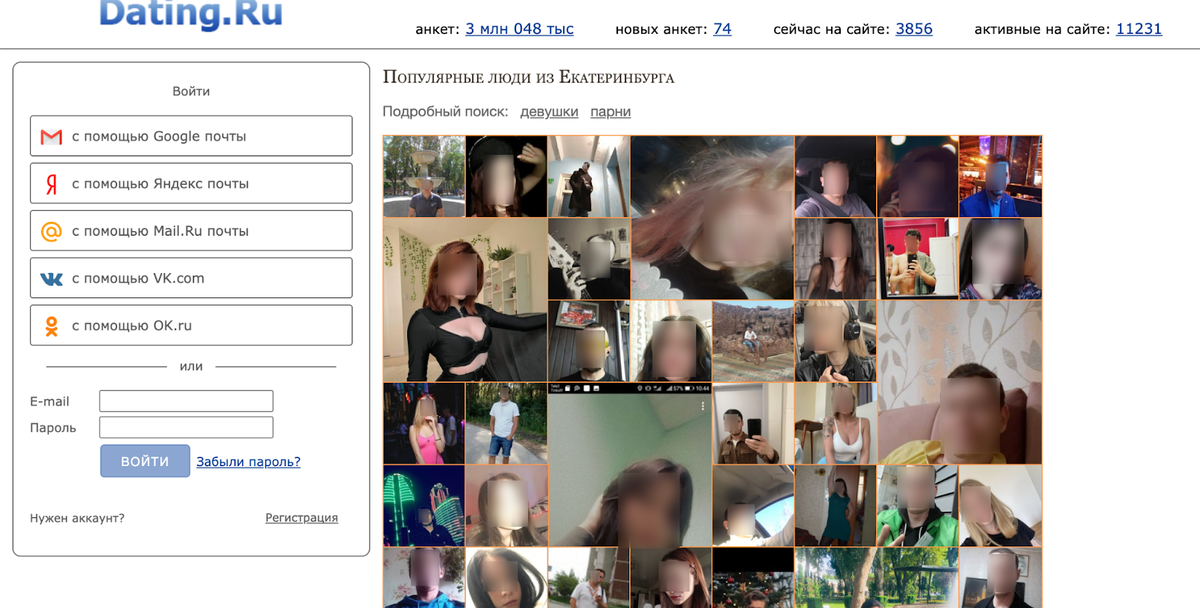This screenshot has width=1200, height=608.
Task: Open the активные на сайте 11231 link
Action: (1139, 29)
